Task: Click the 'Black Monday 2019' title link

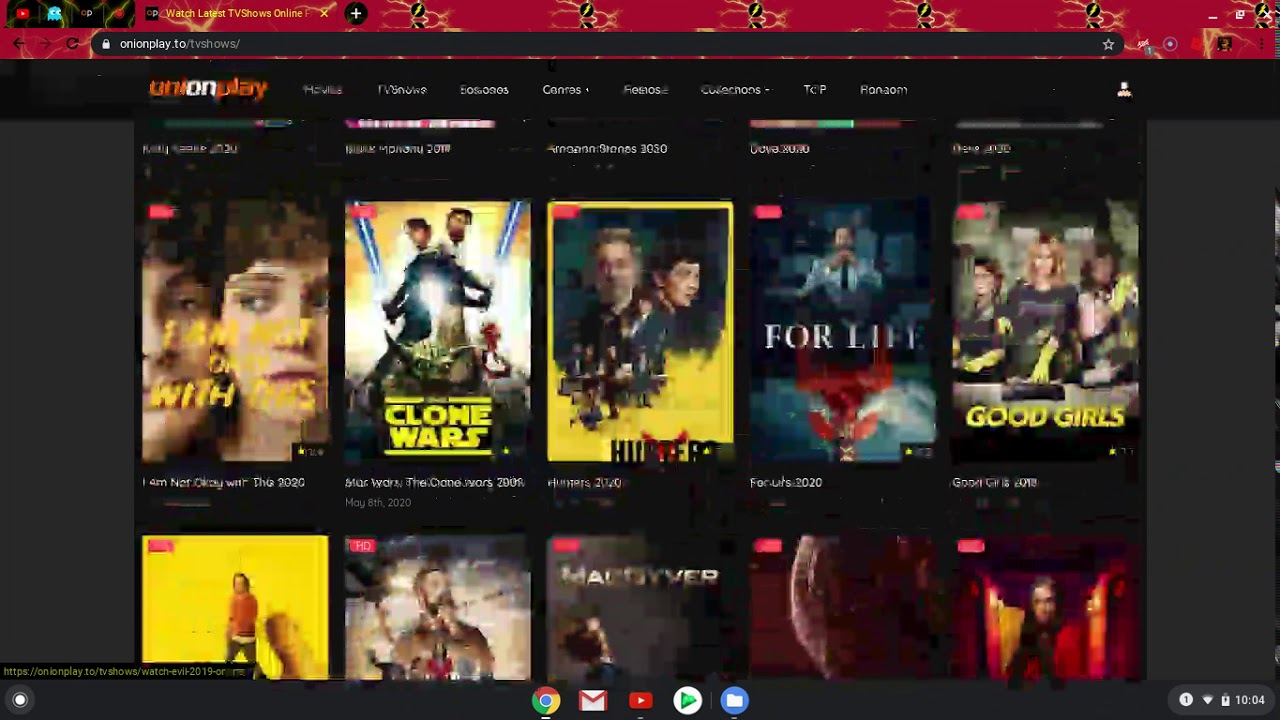Action: coord(398,148)
